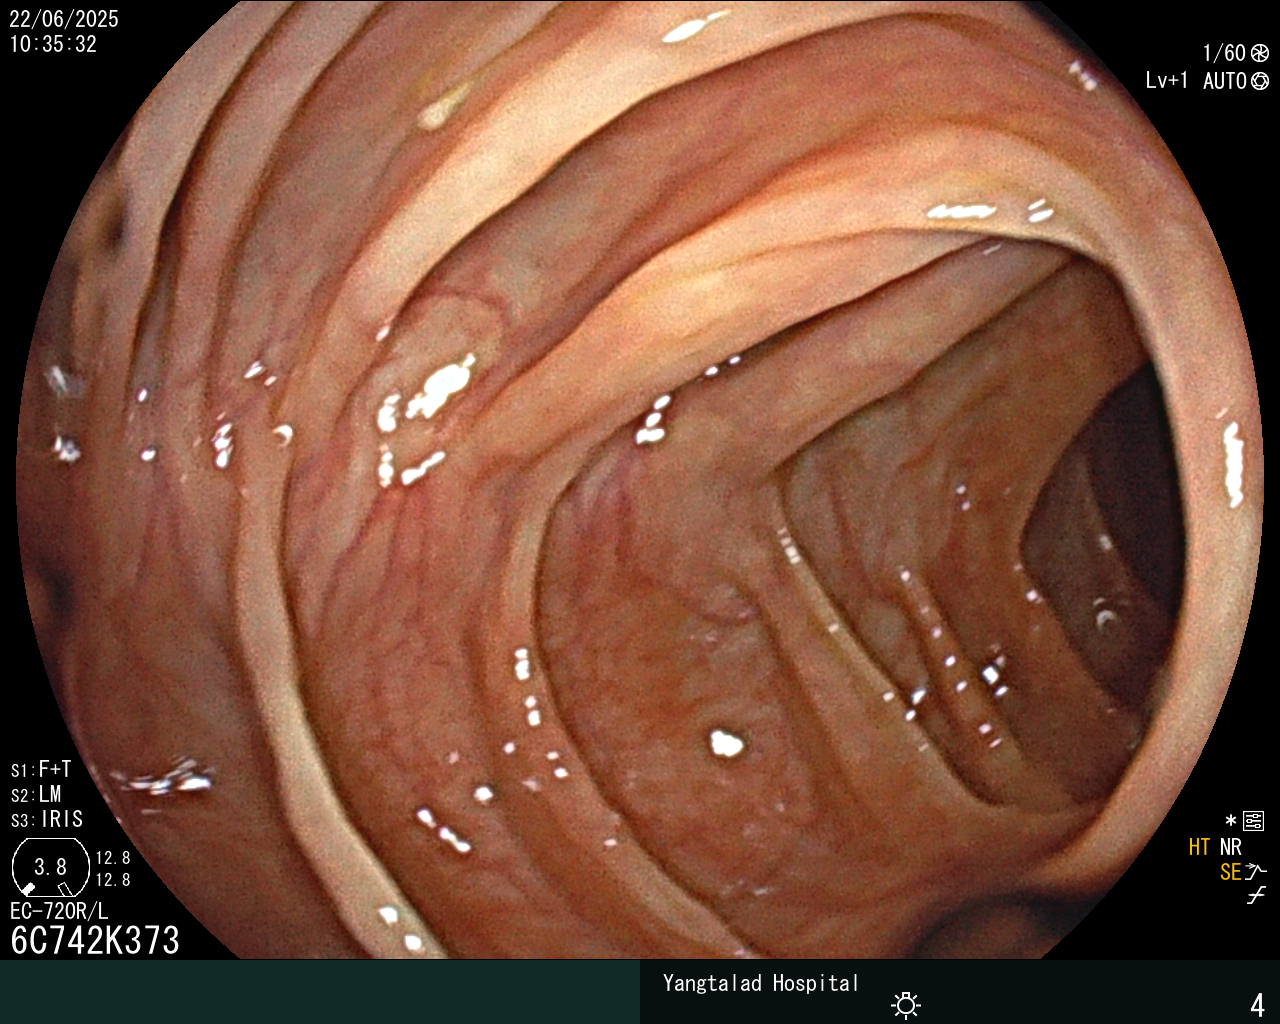The image size is (1280, 1024).
Task: Click the S1: F+T switch assignment
Action: [x=41, y=770]
